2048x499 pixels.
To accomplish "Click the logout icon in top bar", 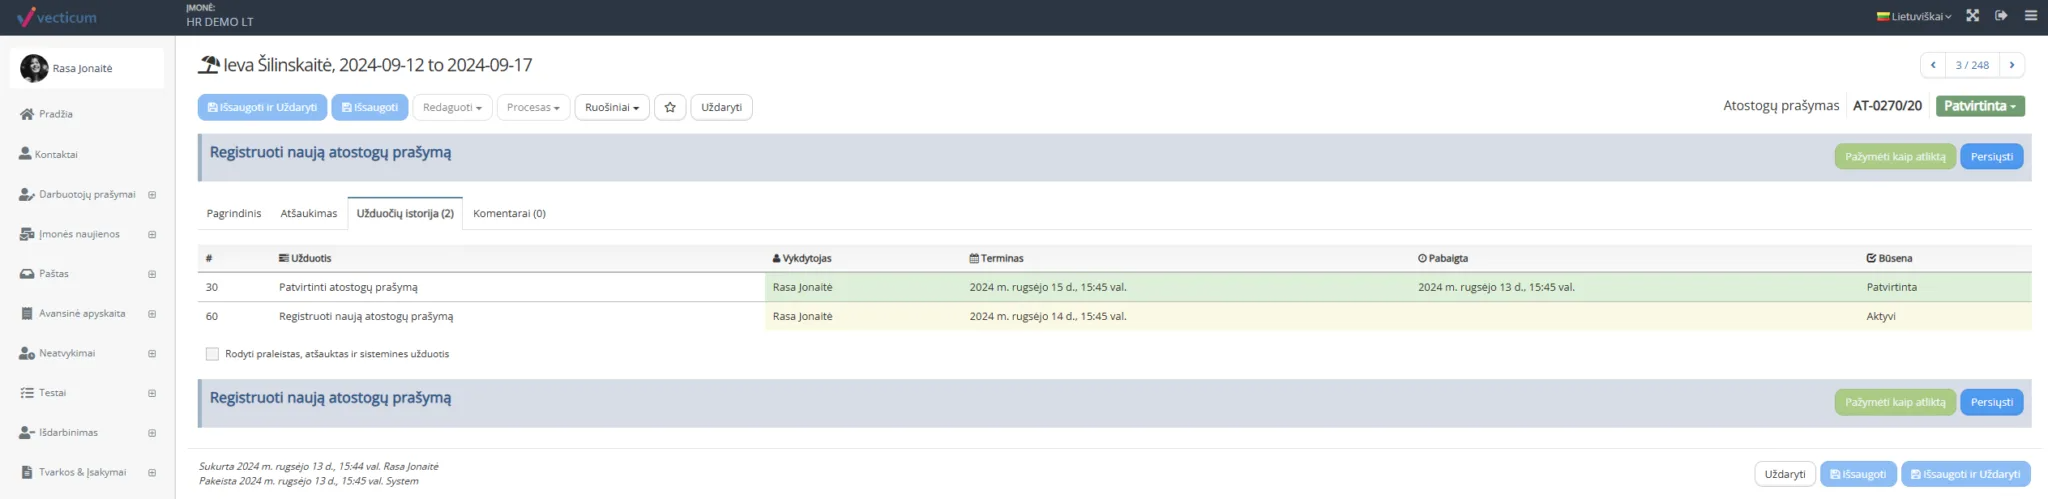I will (2000, 16).
